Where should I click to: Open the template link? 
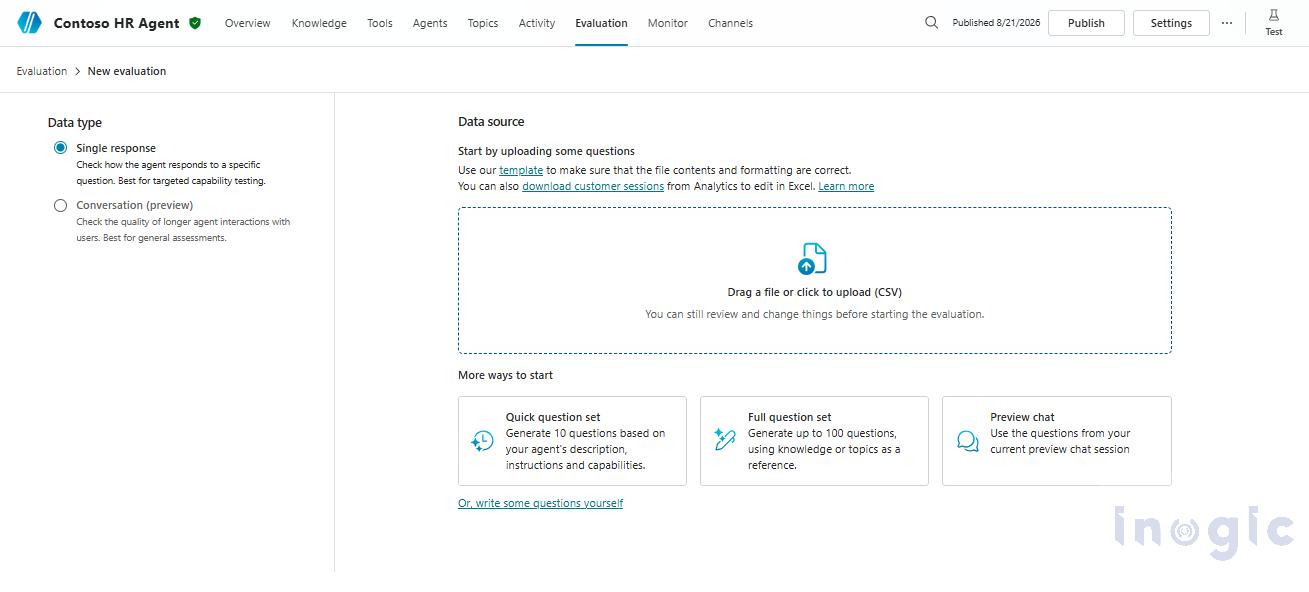click(x=521, y=170)
